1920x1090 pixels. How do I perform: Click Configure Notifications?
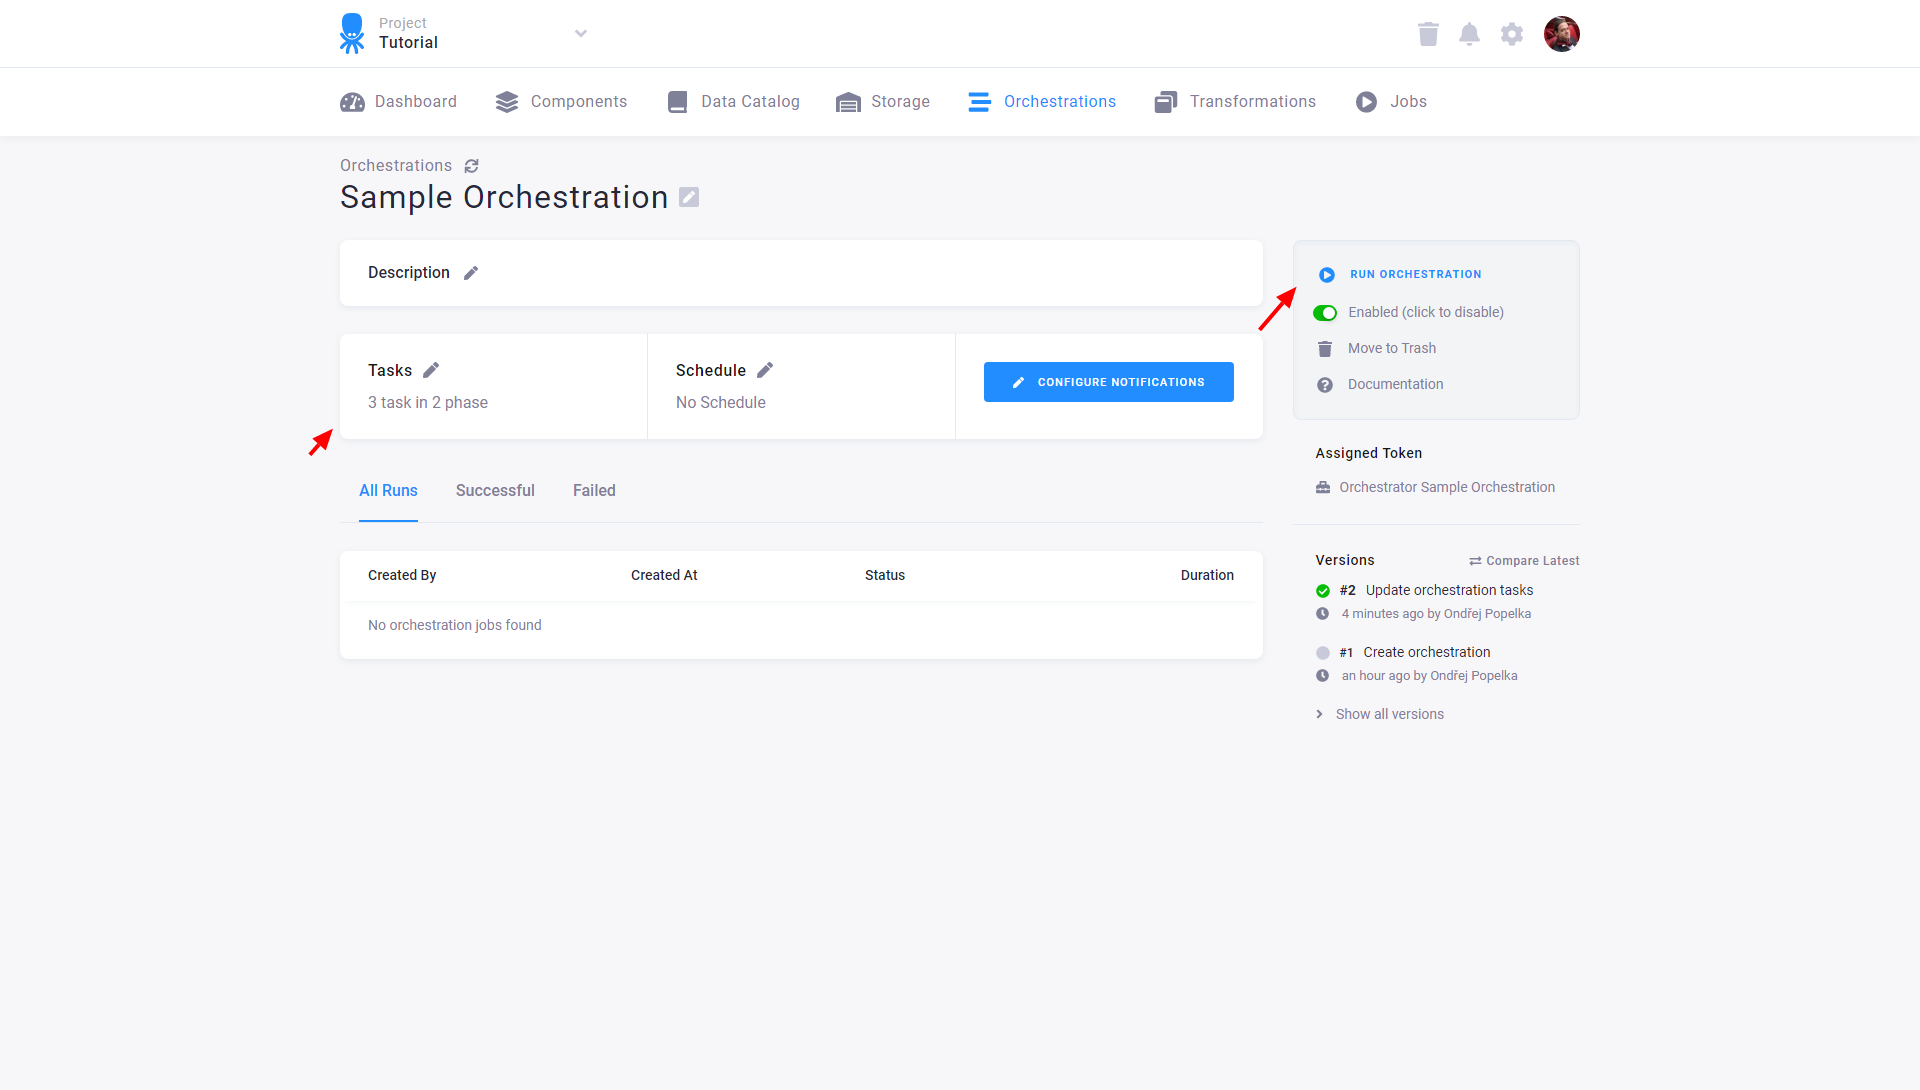pos(1108,381)
